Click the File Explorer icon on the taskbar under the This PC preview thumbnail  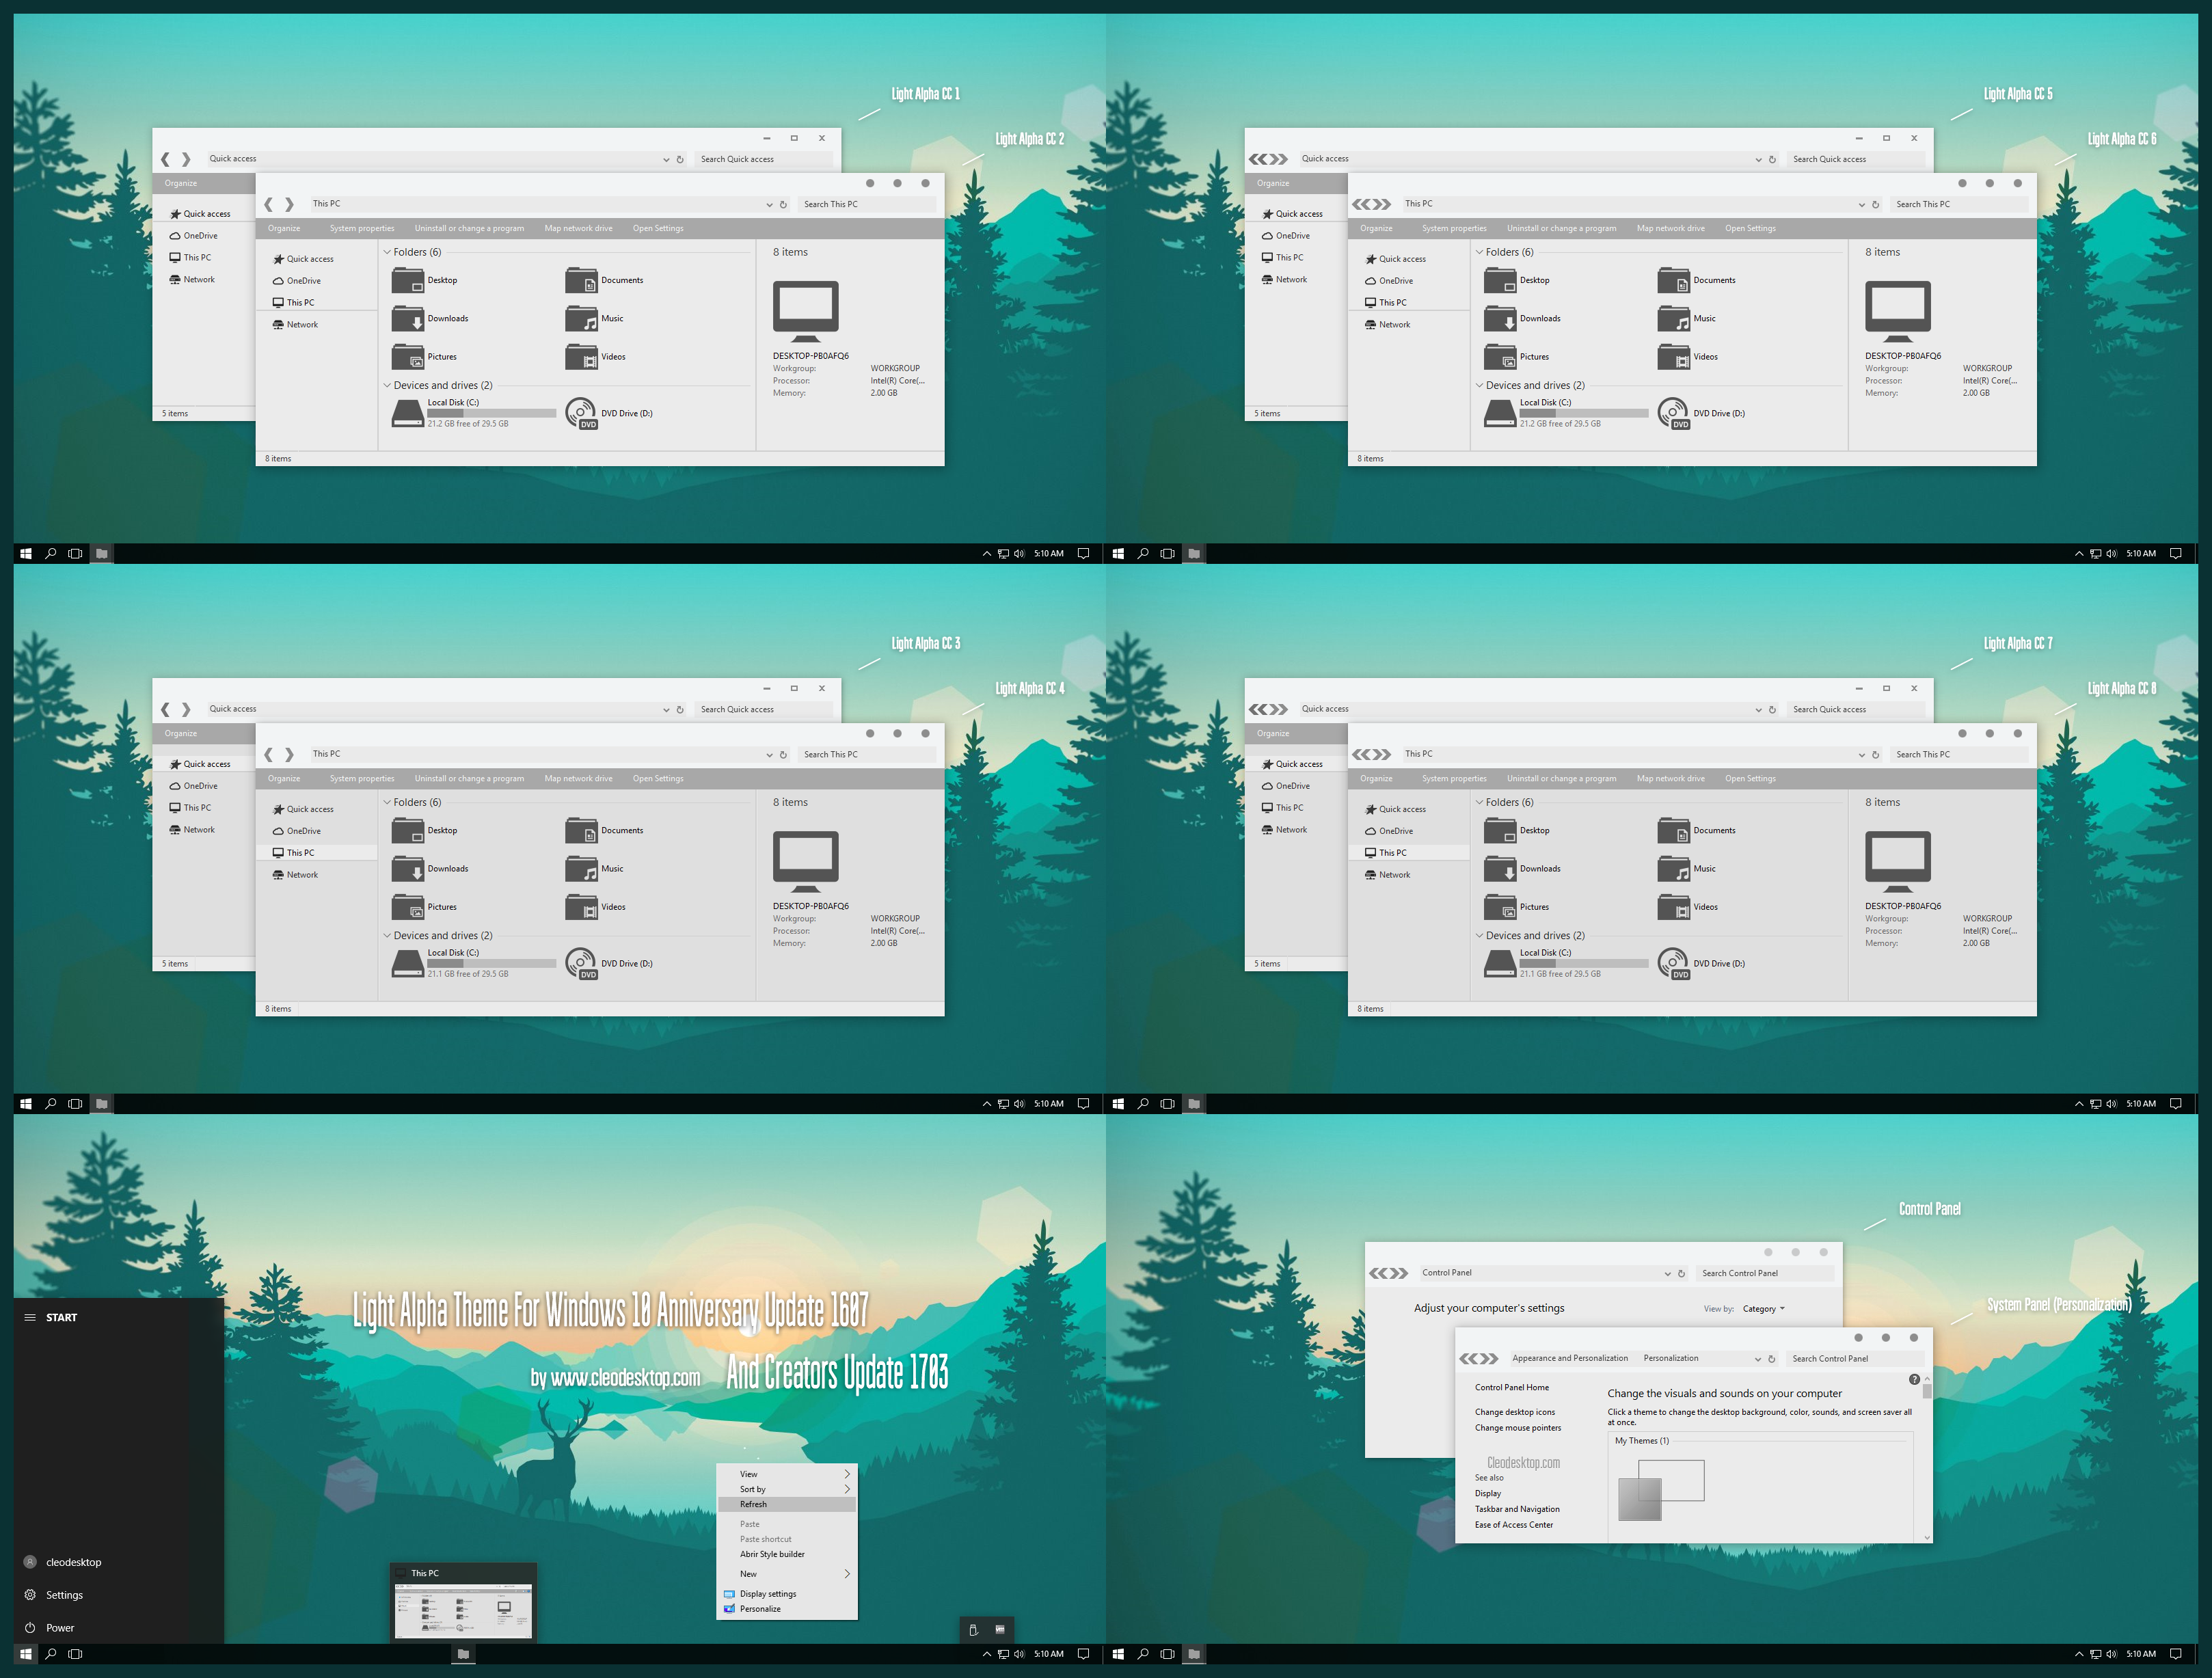coord(463,1654)
